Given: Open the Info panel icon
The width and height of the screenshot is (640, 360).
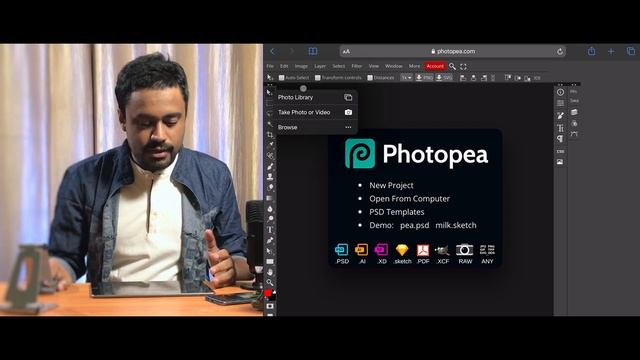Looking at the screenshot, I should tap(560, 92).
